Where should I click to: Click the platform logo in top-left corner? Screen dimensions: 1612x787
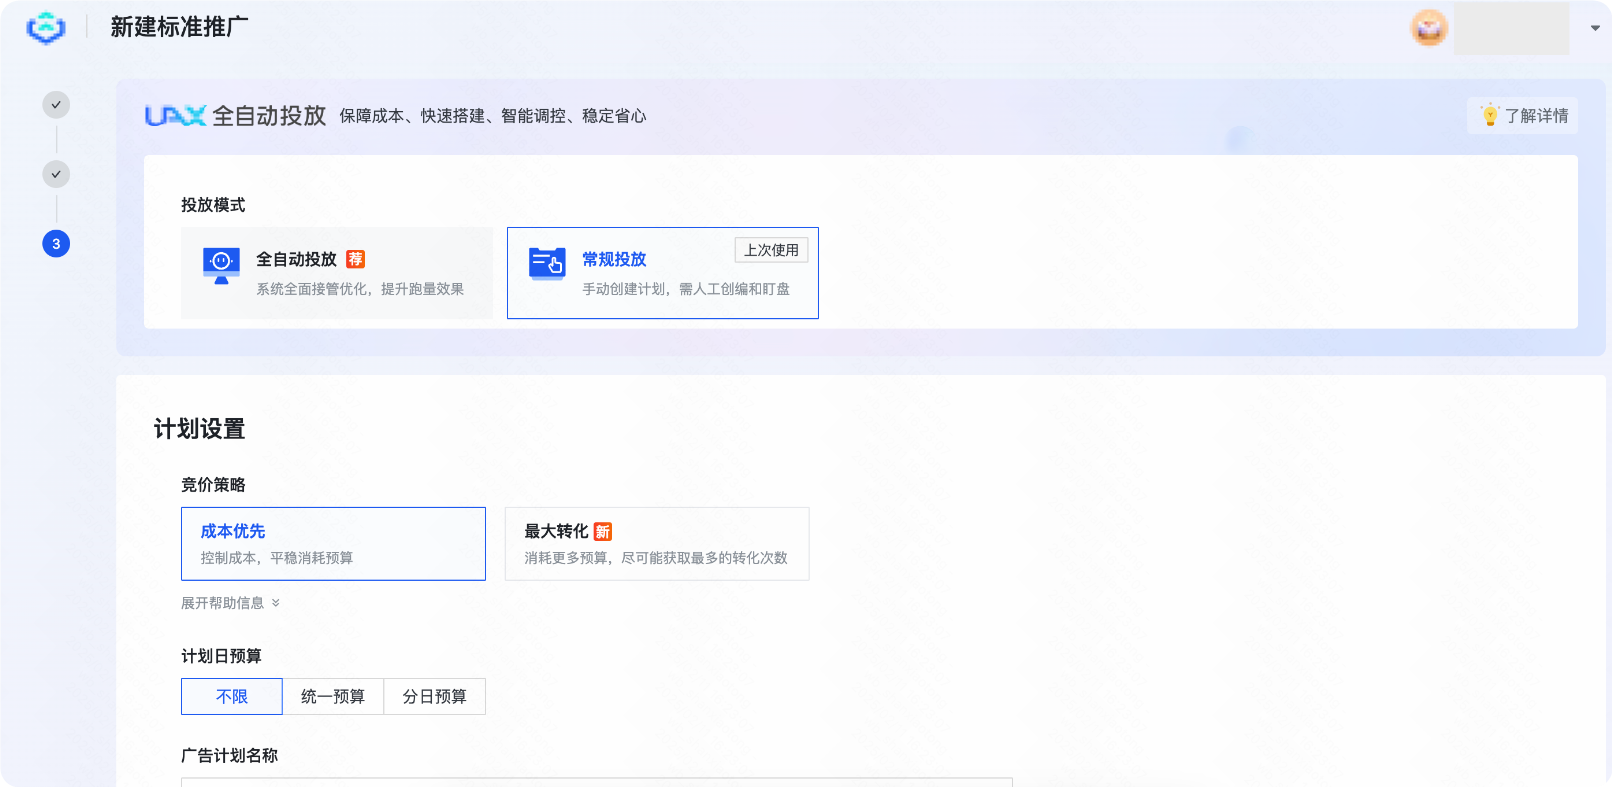click(x=46, y=28)
